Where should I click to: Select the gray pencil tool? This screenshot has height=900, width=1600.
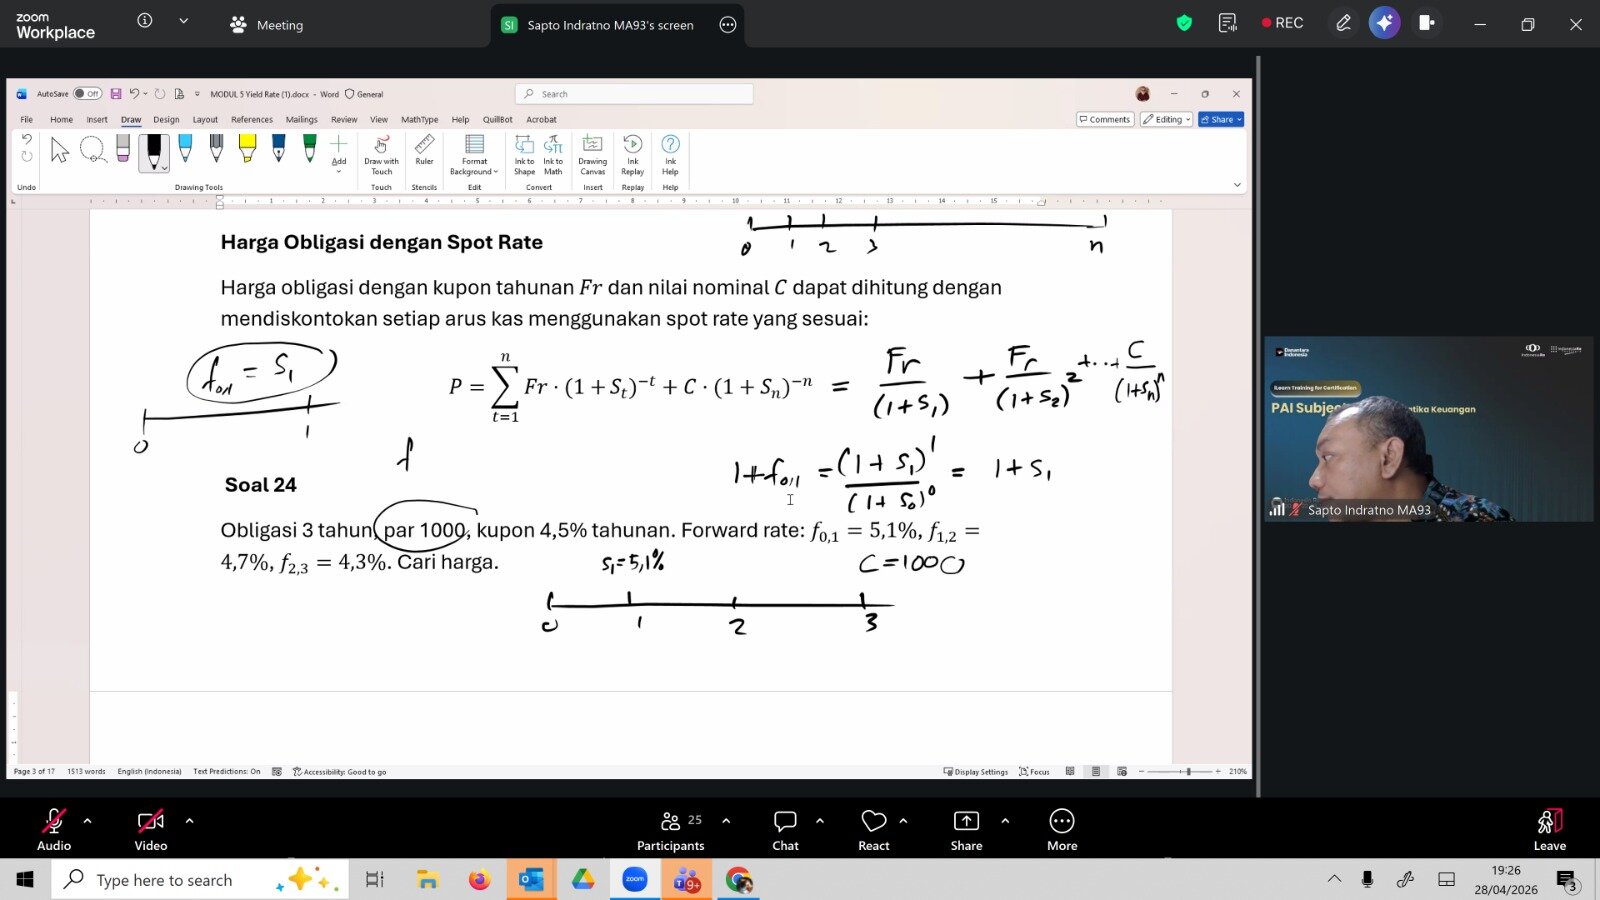tap(216, 149)
